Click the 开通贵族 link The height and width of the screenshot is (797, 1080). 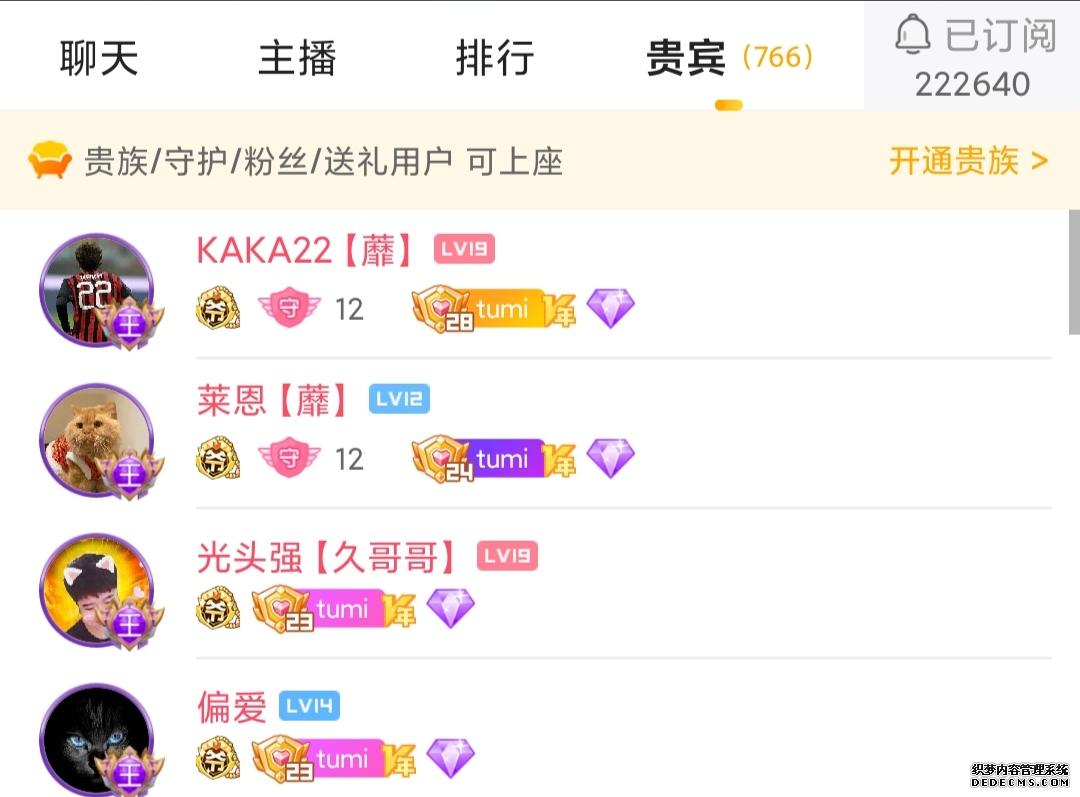(x=954, y=161)
